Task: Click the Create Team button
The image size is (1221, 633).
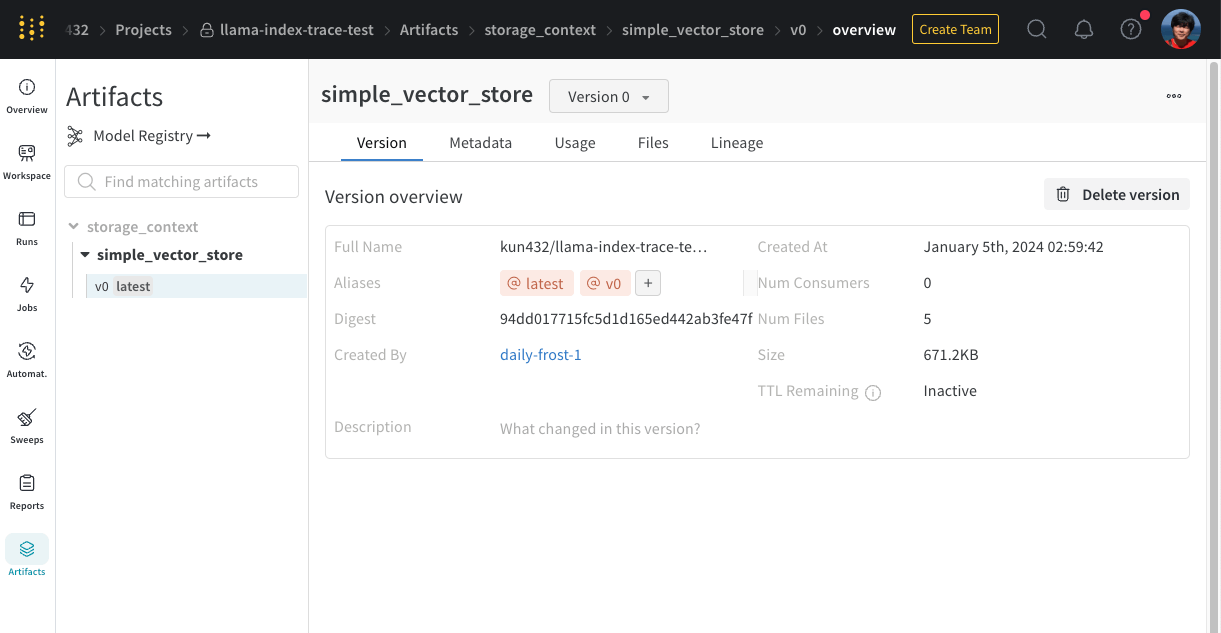Action: coord(955,30)
